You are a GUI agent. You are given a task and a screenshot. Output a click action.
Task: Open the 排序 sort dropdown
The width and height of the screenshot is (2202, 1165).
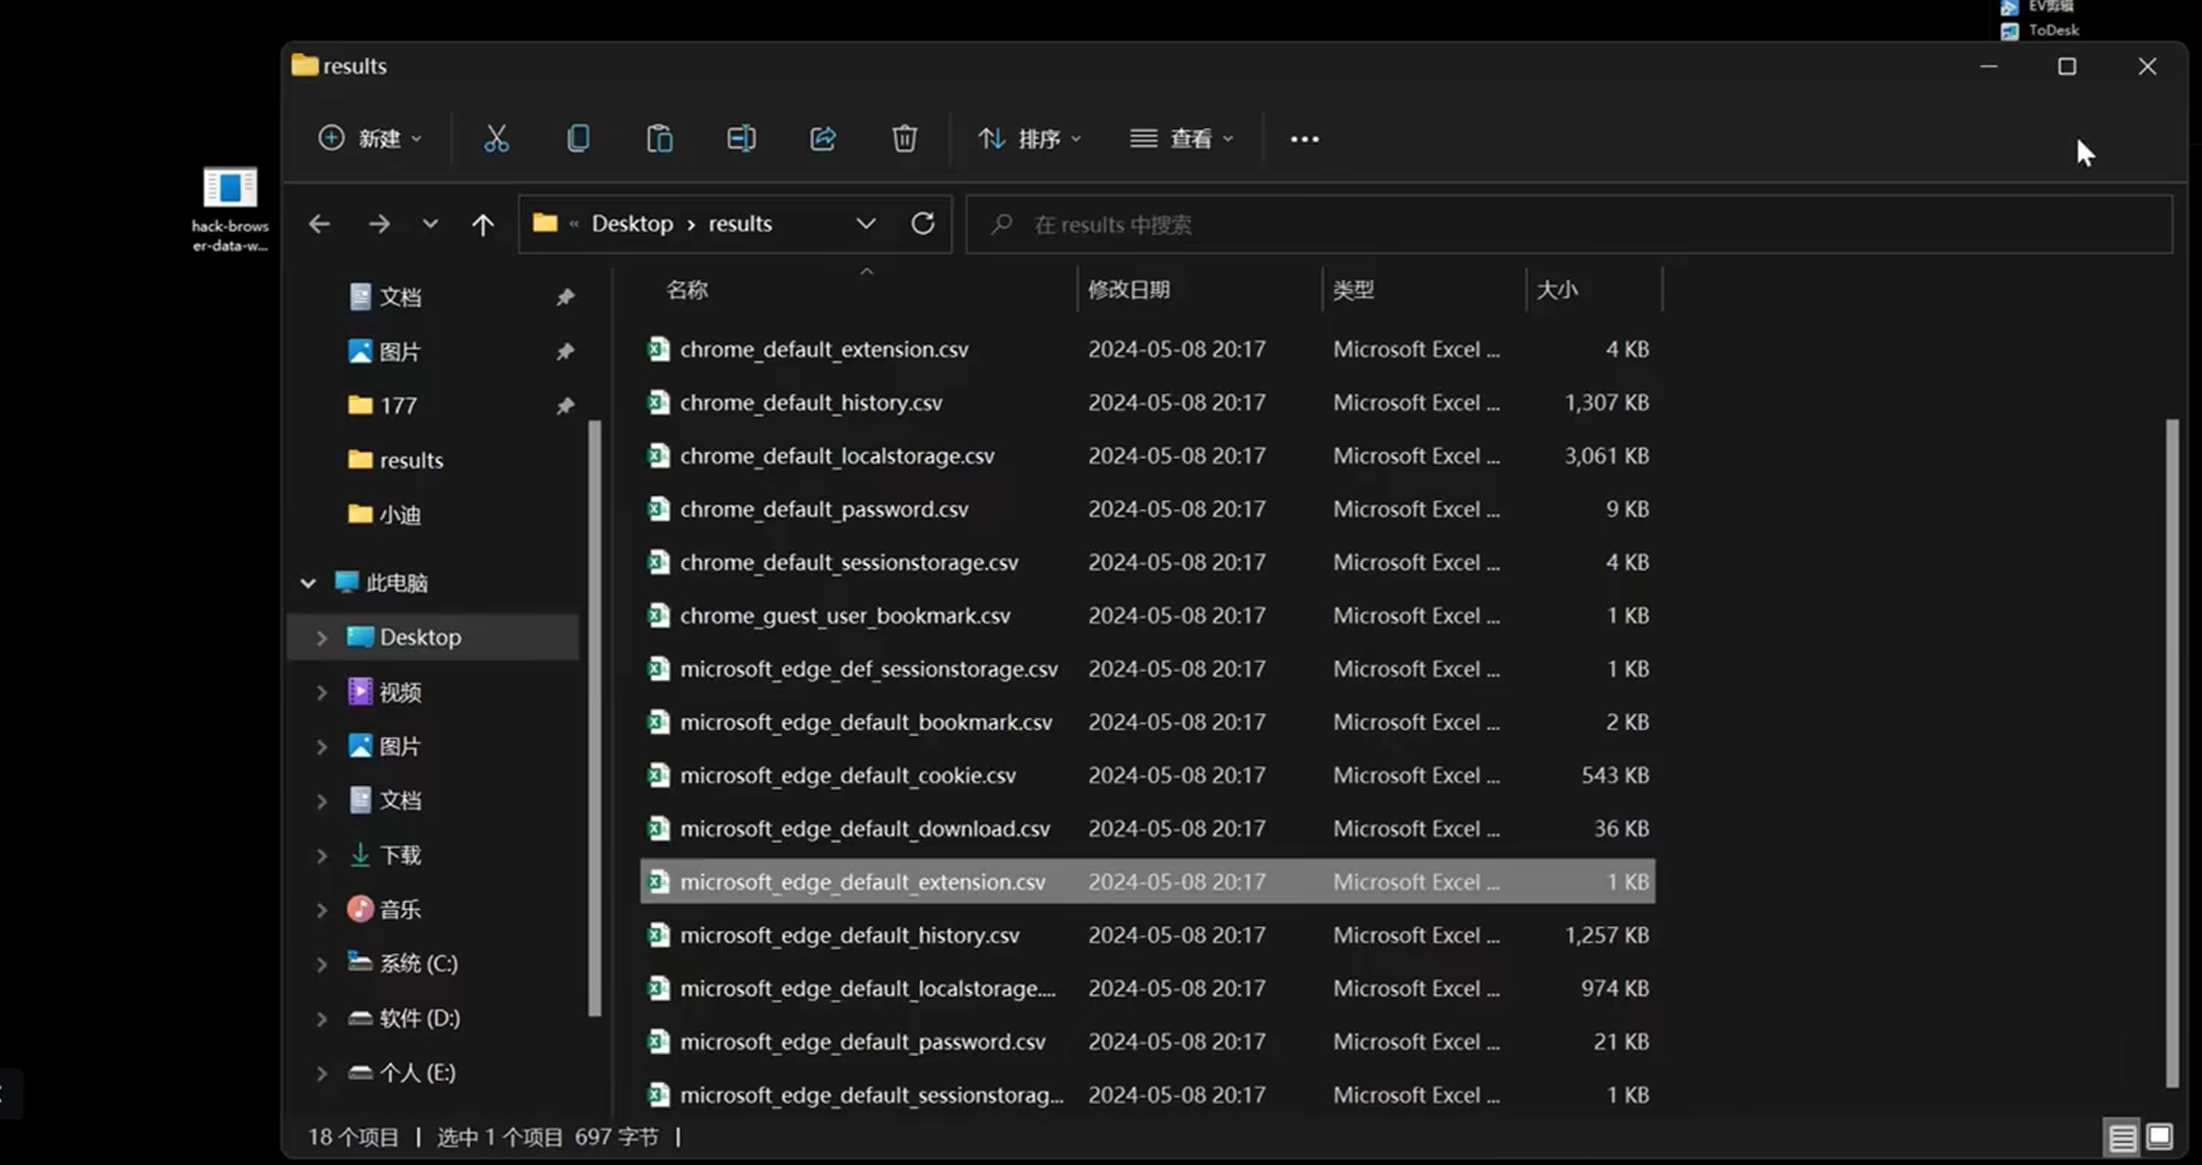pyautogui.click(x=1030, y=138)
